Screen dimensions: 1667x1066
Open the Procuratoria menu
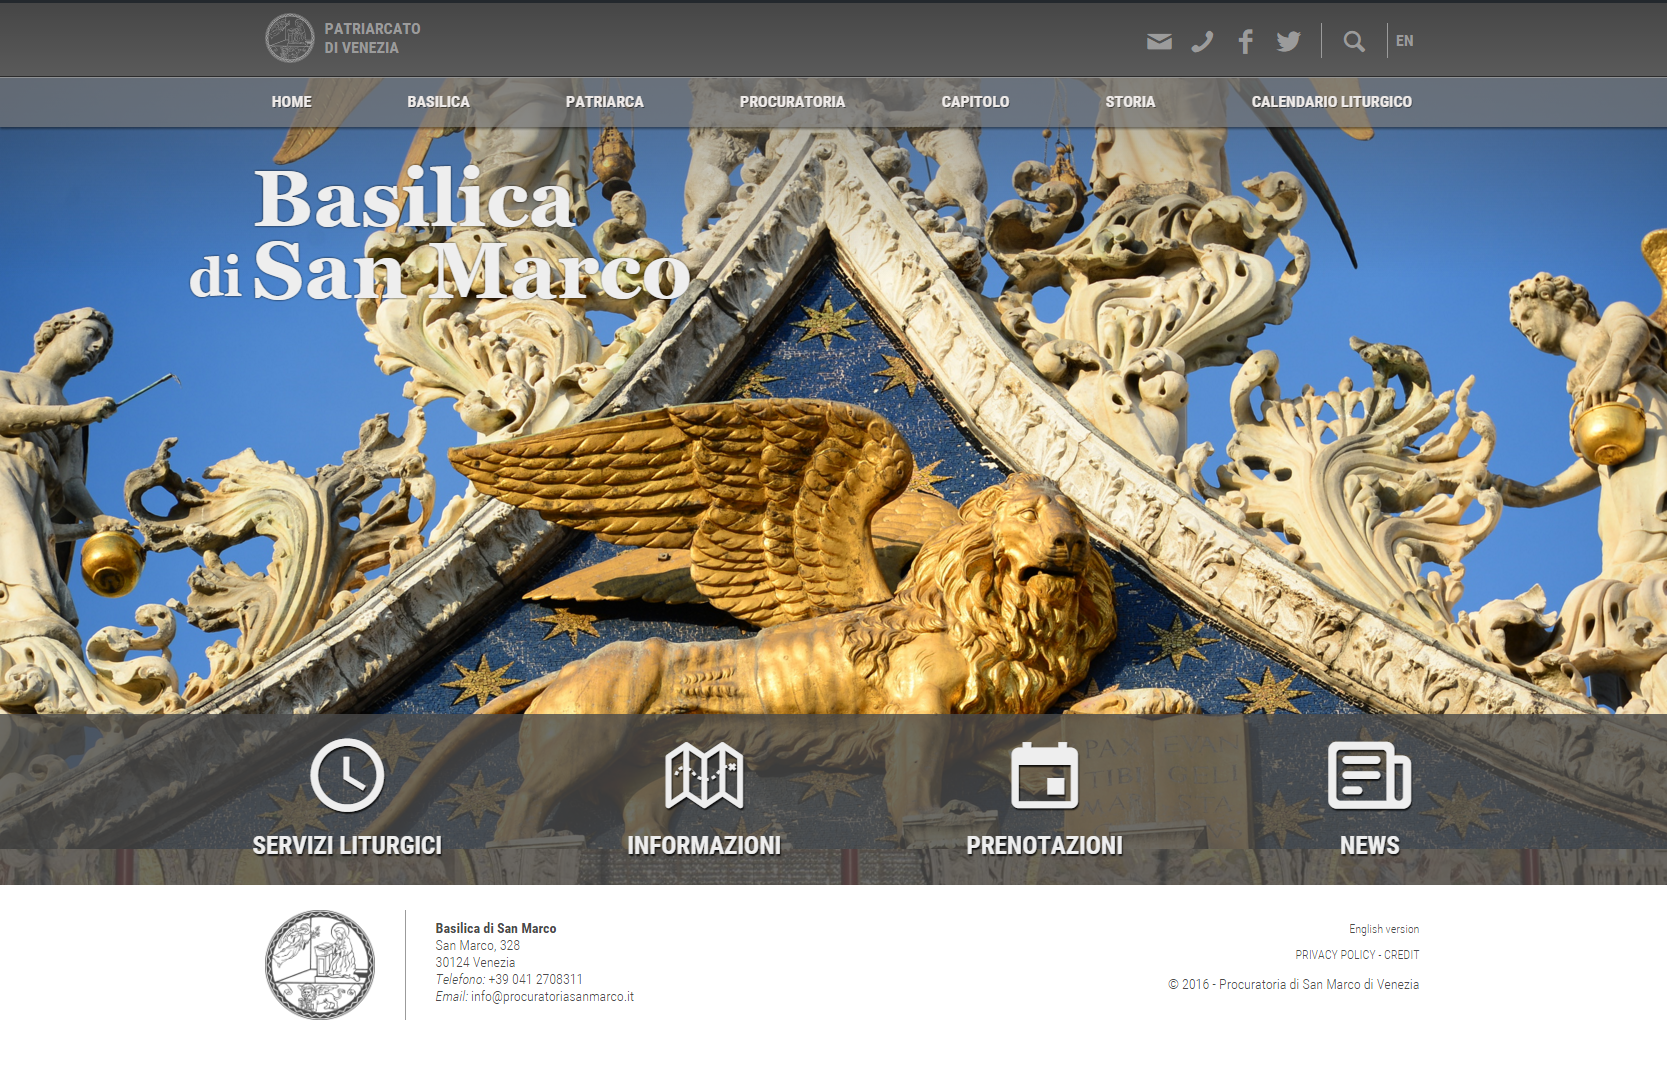coord(792,102)
